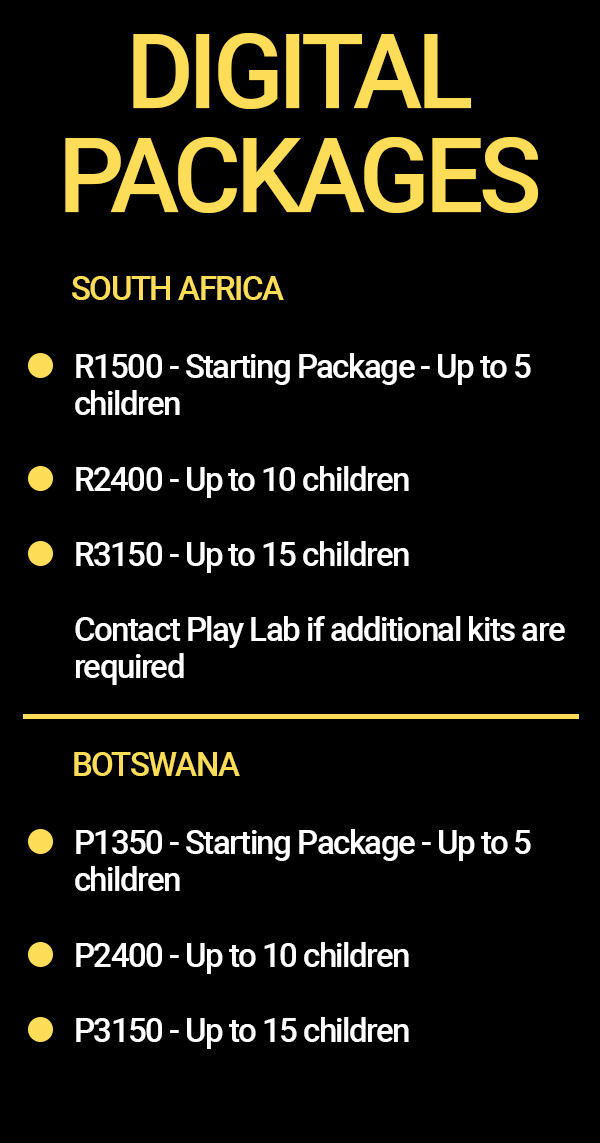Click the yellow bullet beside P1350 package
The height and width of the screenshot is (1143, 600).
click(41, 842)
